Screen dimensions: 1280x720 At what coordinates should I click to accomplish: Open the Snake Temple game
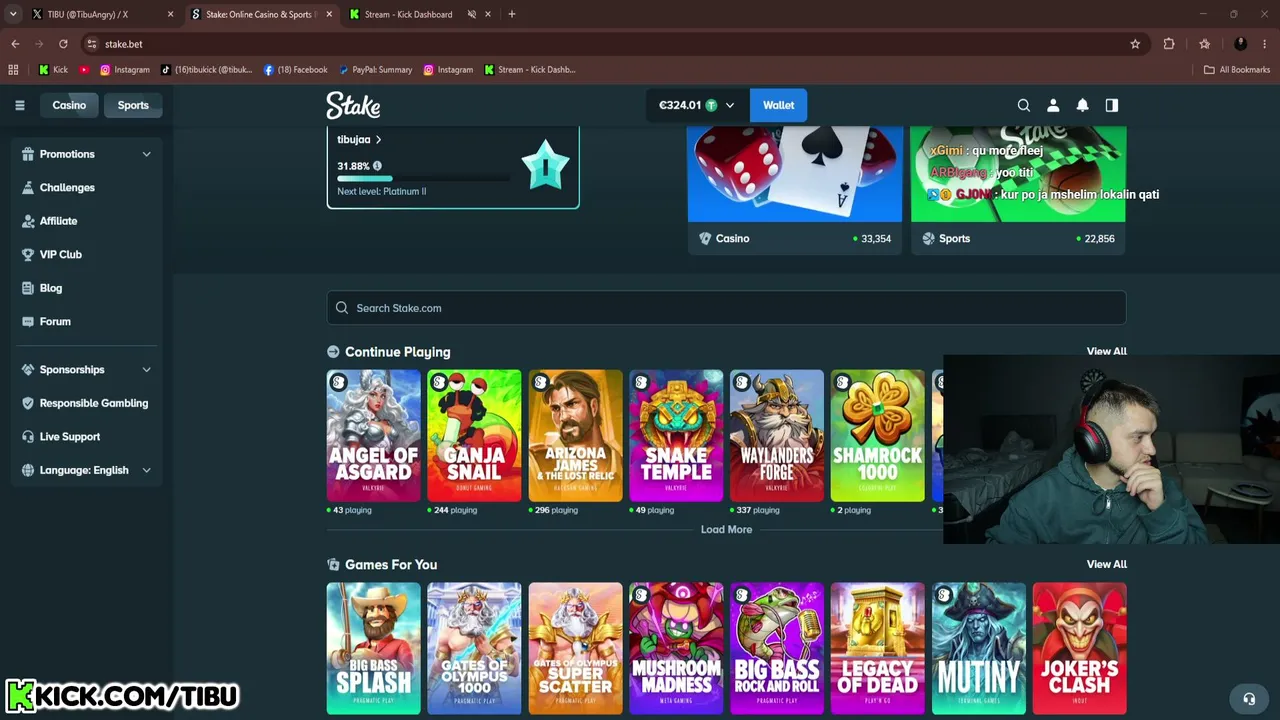[x=676, y=436]
